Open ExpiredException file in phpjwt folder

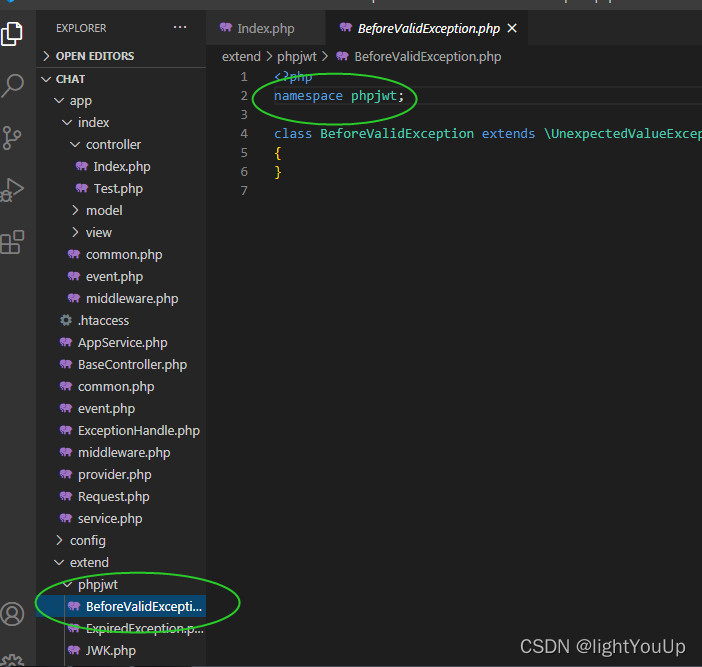(121, 628)
